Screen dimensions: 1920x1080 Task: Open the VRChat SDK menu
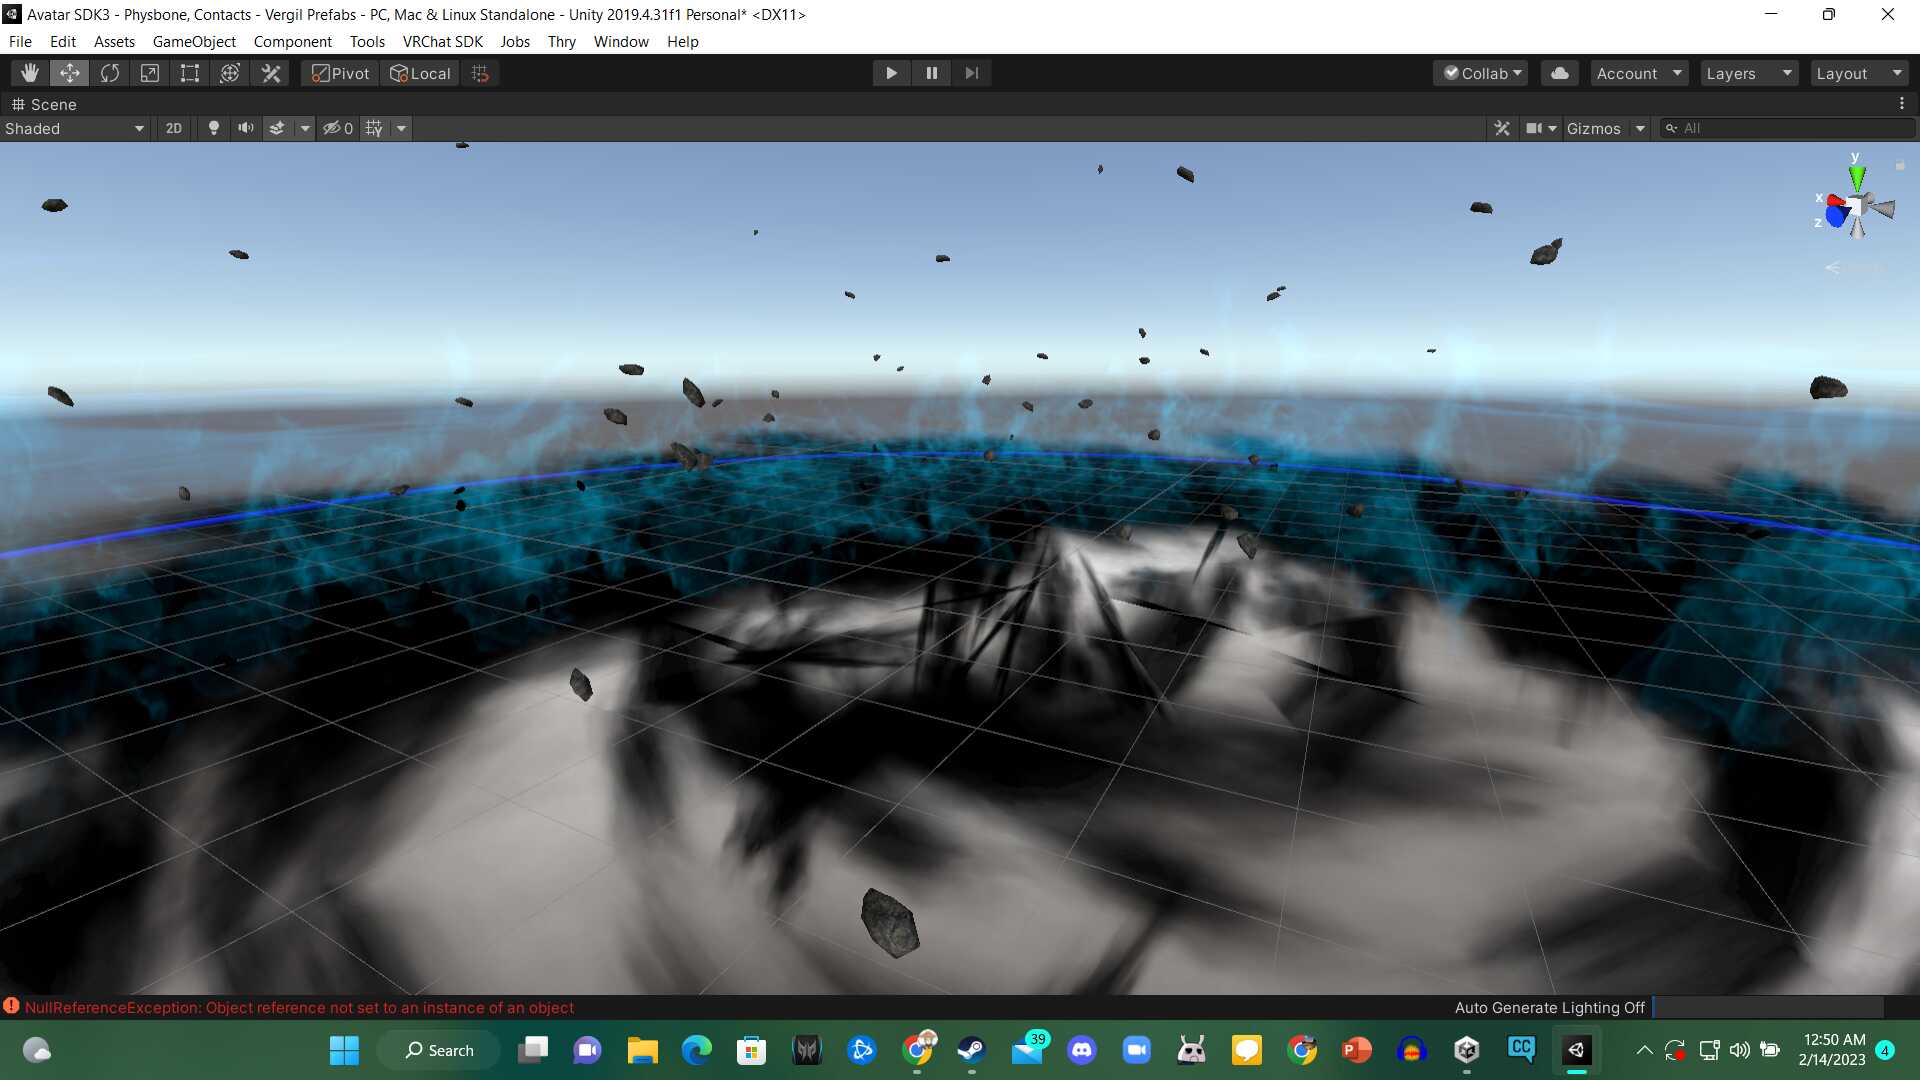pyautogui.click(x=442, y=42)
